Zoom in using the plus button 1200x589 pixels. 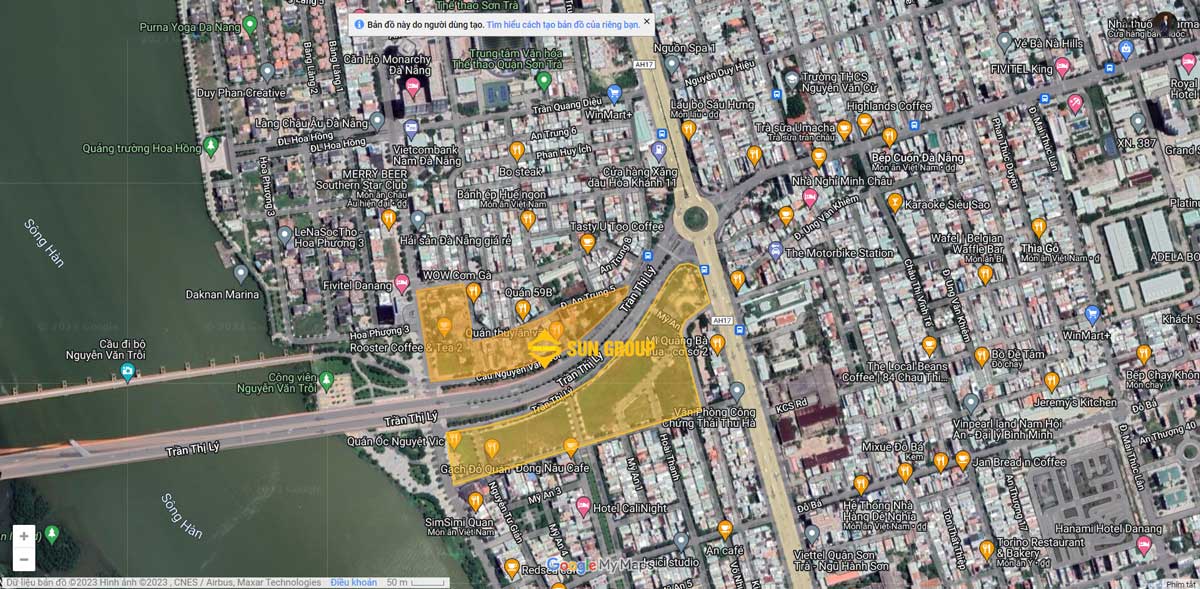pos(24,536)
